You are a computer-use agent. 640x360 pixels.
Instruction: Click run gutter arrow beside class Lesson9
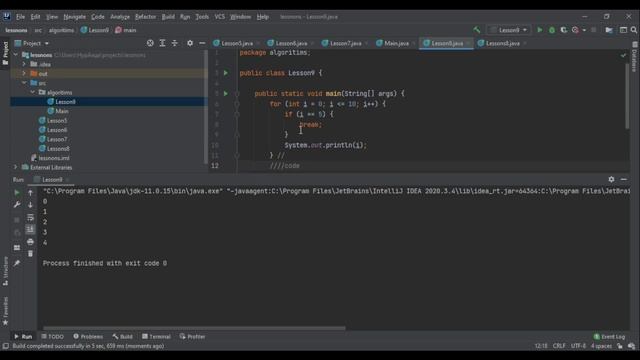pos(226,73)
